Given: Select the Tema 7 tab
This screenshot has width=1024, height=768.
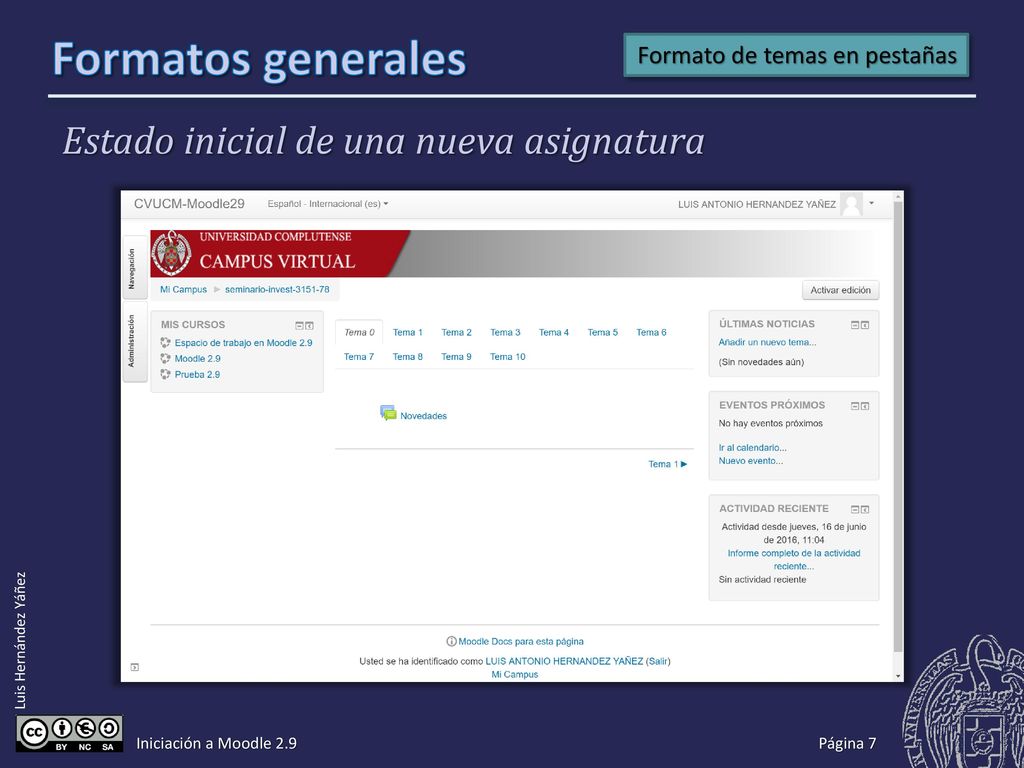Looking at the screenshot, I should (x=359, y=357).
